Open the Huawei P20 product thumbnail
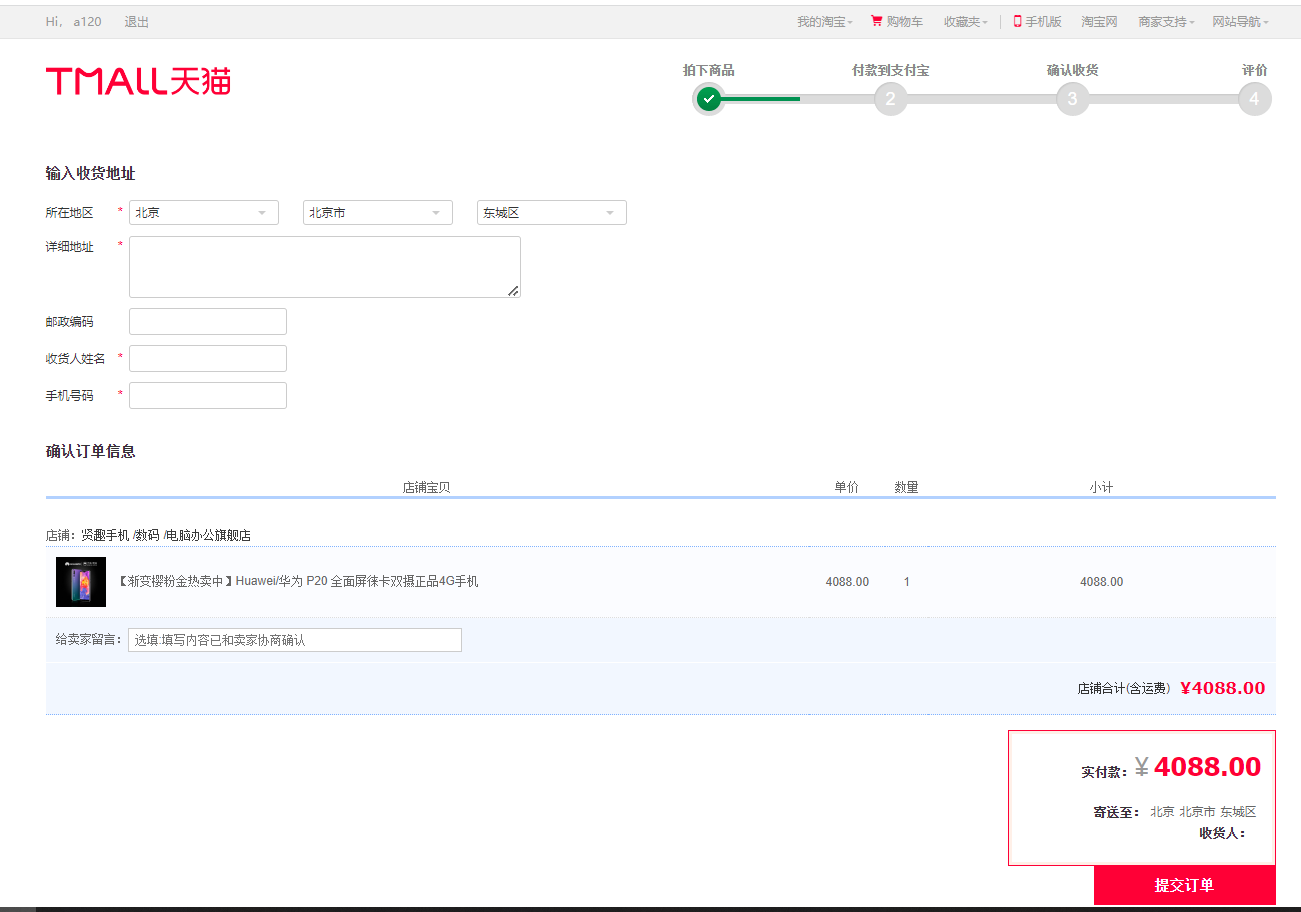The width and height of the screenshot is (1301, 912). tap(81, 582)
